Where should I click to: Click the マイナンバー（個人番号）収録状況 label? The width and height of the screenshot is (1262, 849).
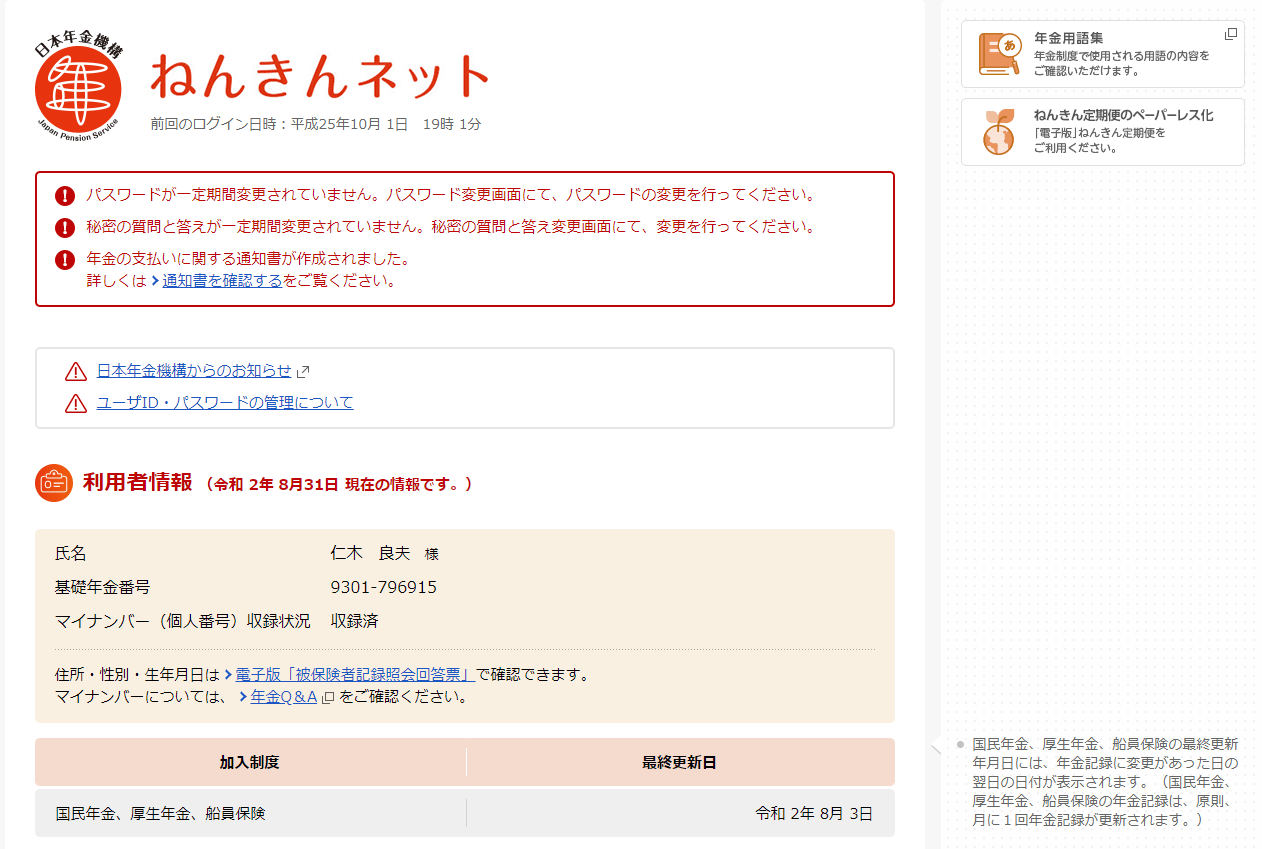tap(182, 621)
